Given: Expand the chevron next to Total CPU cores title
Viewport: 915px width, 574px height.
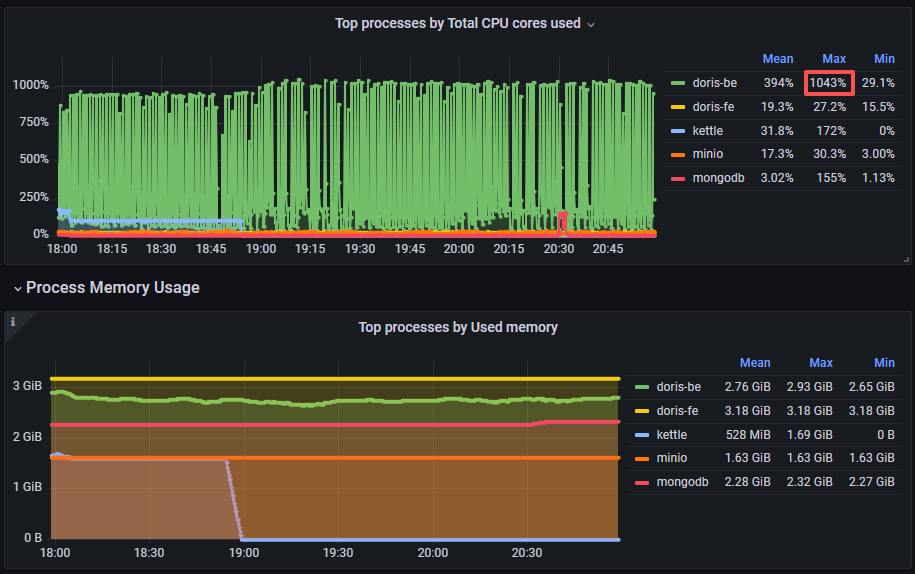Looking at the screenshot, I should pyautogui.click(x=591, y=24).
